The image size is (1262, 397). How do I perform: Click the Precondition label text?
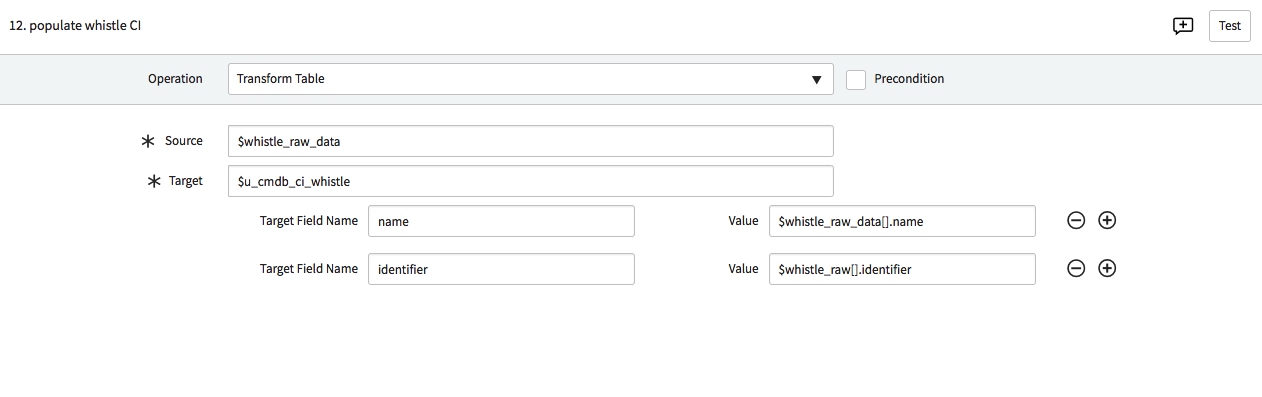[x=909, y=78]
